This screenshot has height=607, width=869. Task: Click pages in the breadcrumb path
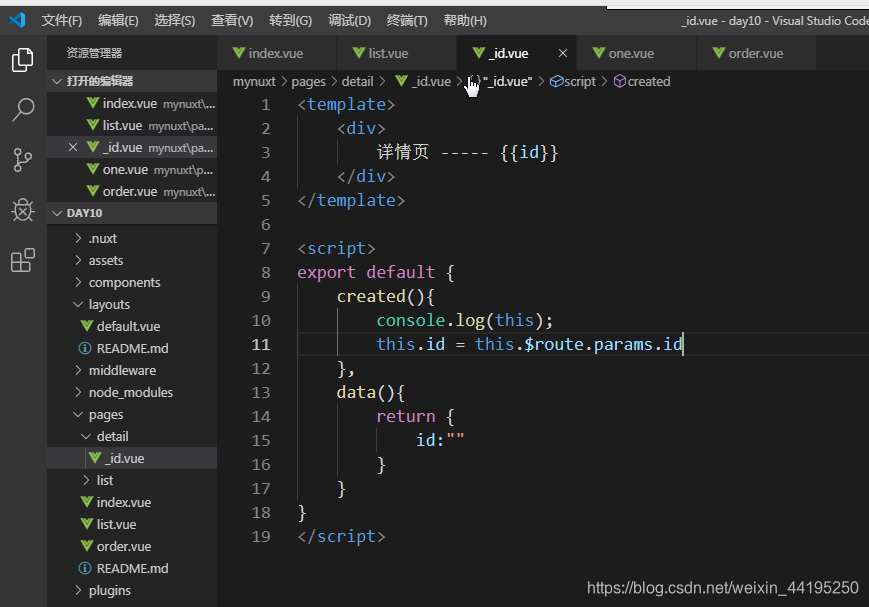point(308,81)
